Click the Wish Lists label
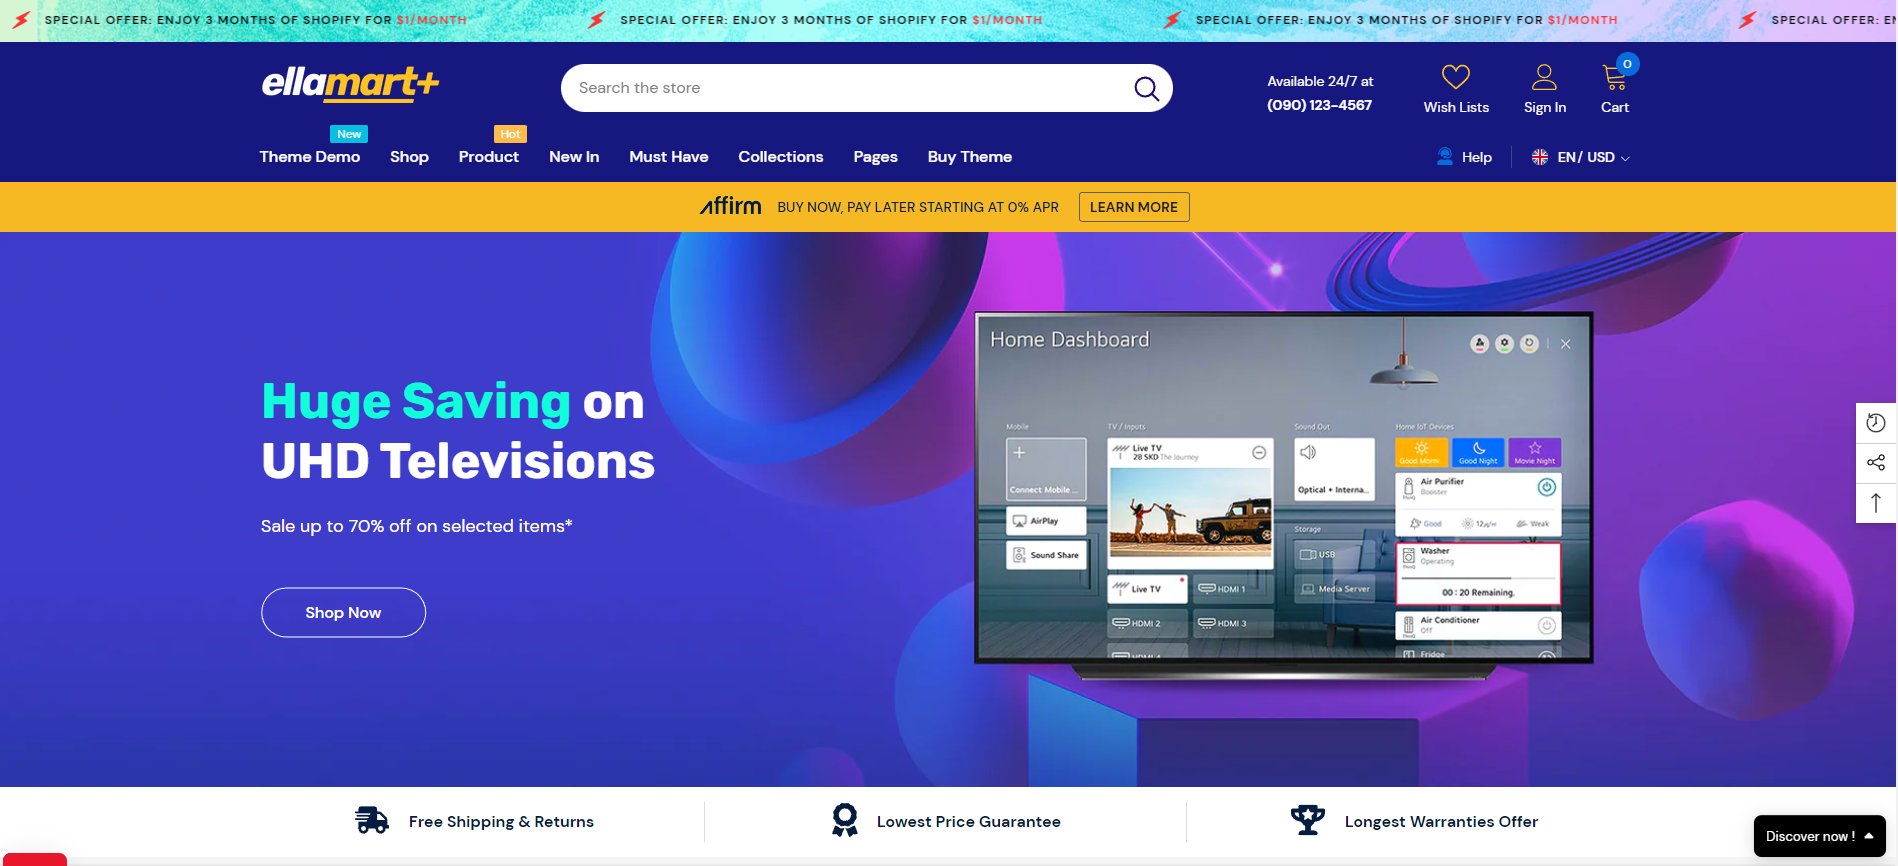1898x866 pixels. [1456, 107]
